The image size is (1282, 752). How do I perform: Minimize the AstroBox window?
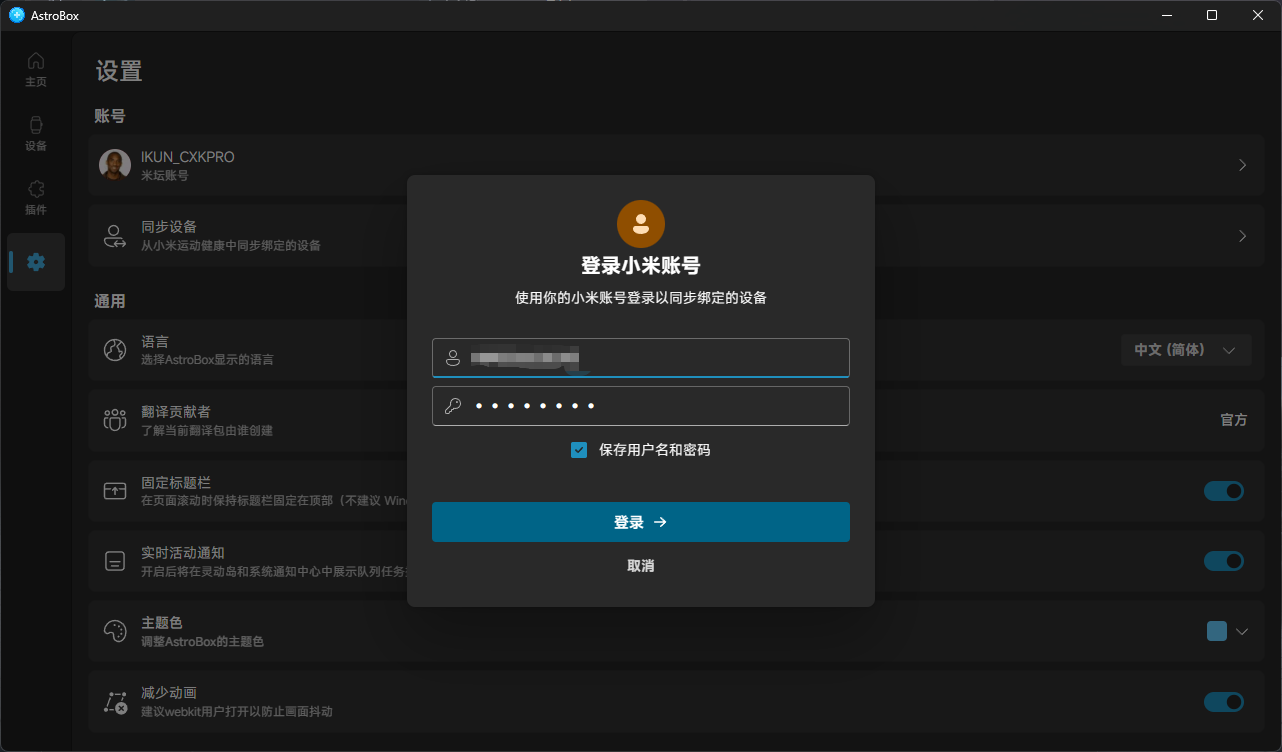1166,15
